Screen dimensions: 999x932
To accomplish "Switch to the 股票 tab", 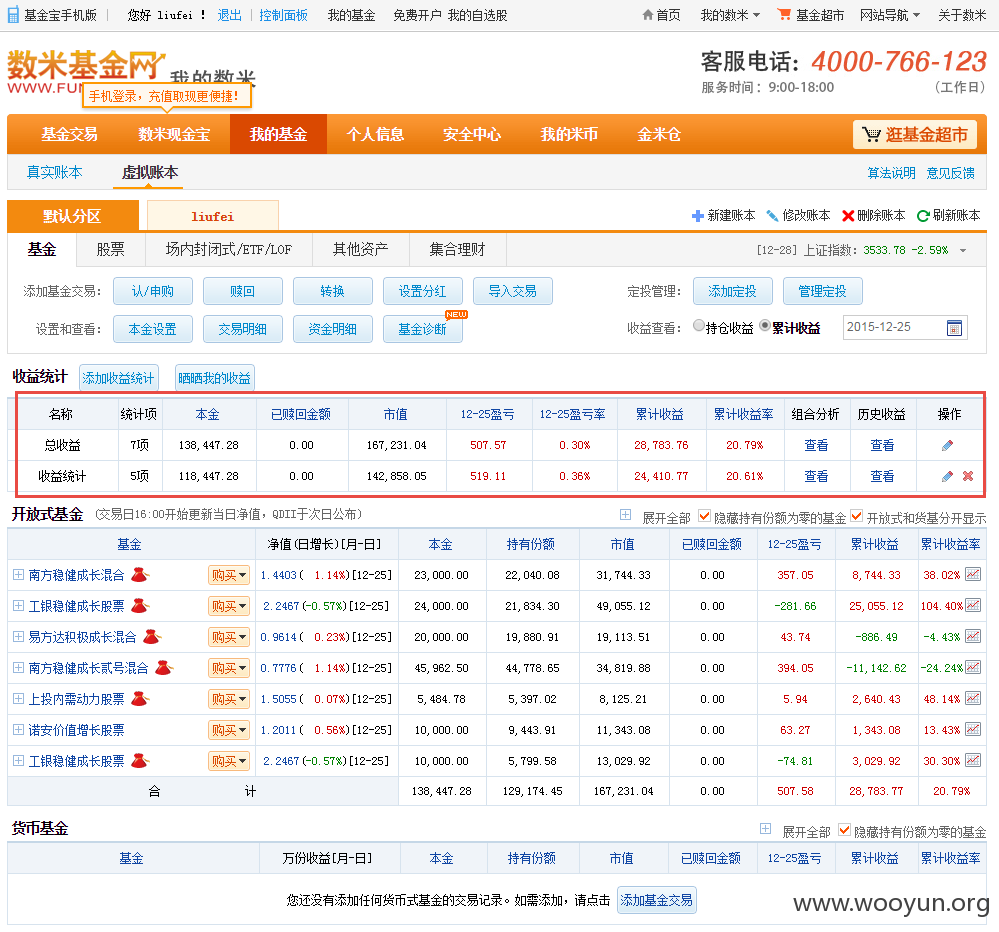I will click(x=110, y=250).
